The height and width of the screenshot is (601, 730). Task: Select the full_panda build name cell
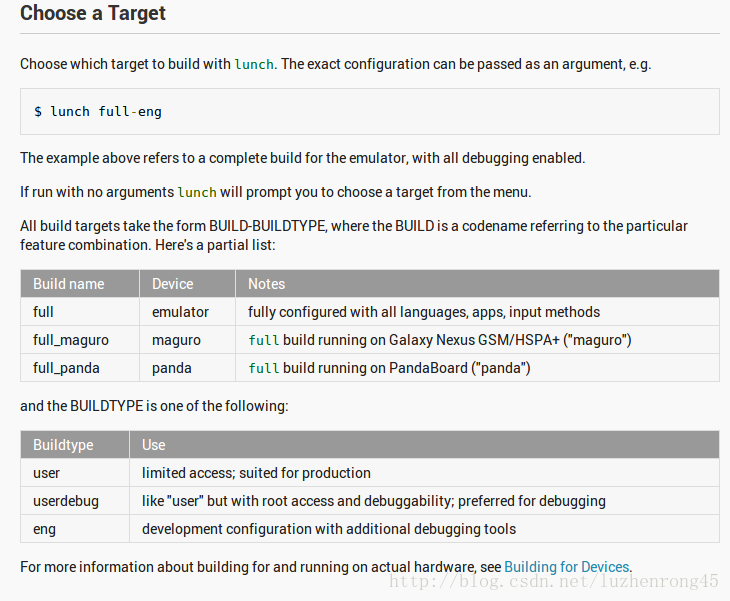[x=80, y=368]
